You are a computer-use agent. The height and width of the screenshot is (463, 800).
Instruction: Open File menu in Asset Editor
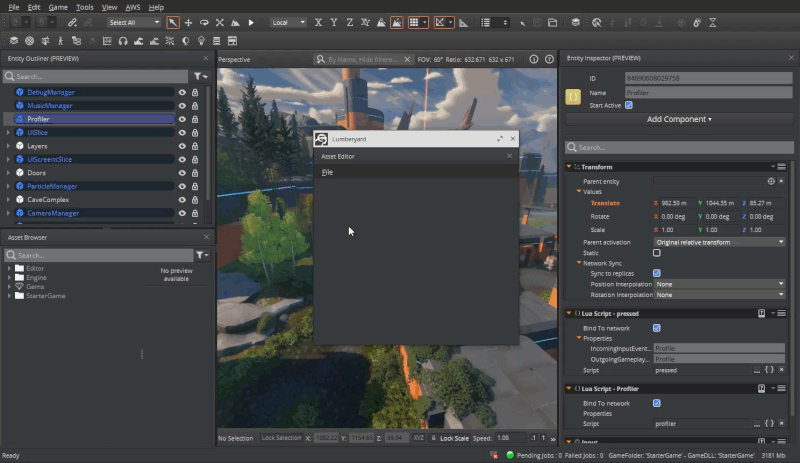click(327, 172)
